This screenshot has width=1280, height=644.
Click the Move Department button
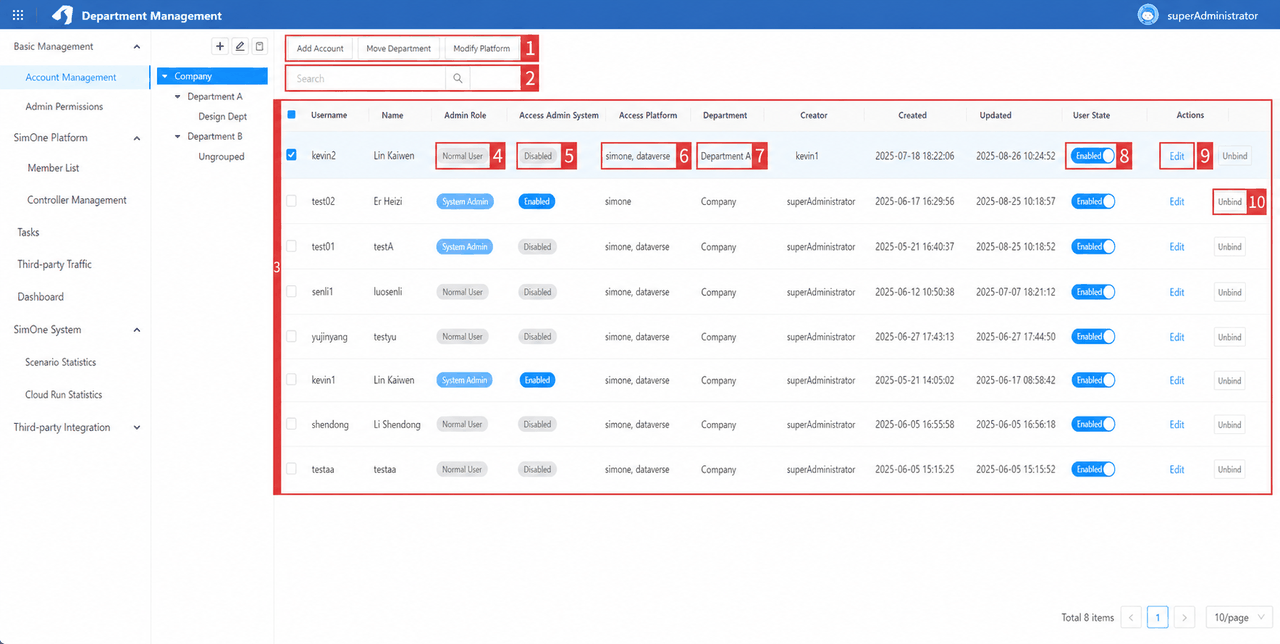click(x=398, y=48)
